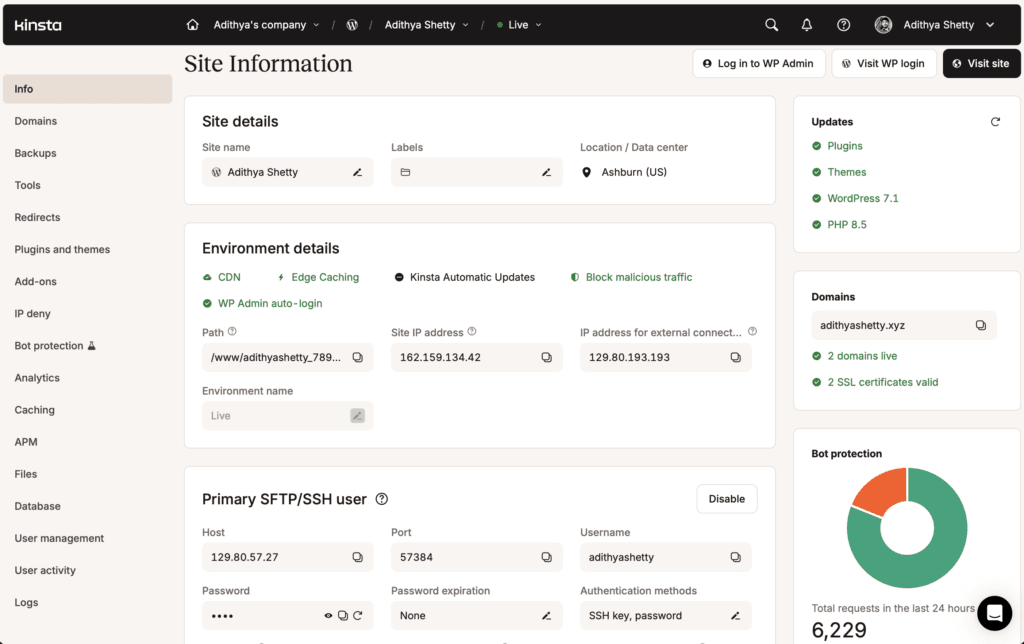Copy the username adithyashetty

[x=735, y=557]
